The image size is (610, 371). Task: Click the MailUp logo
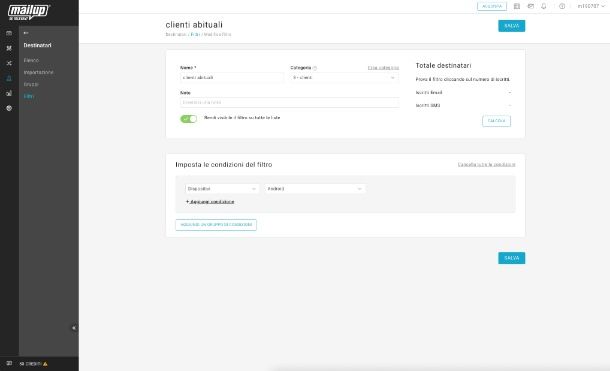(28, 12)
